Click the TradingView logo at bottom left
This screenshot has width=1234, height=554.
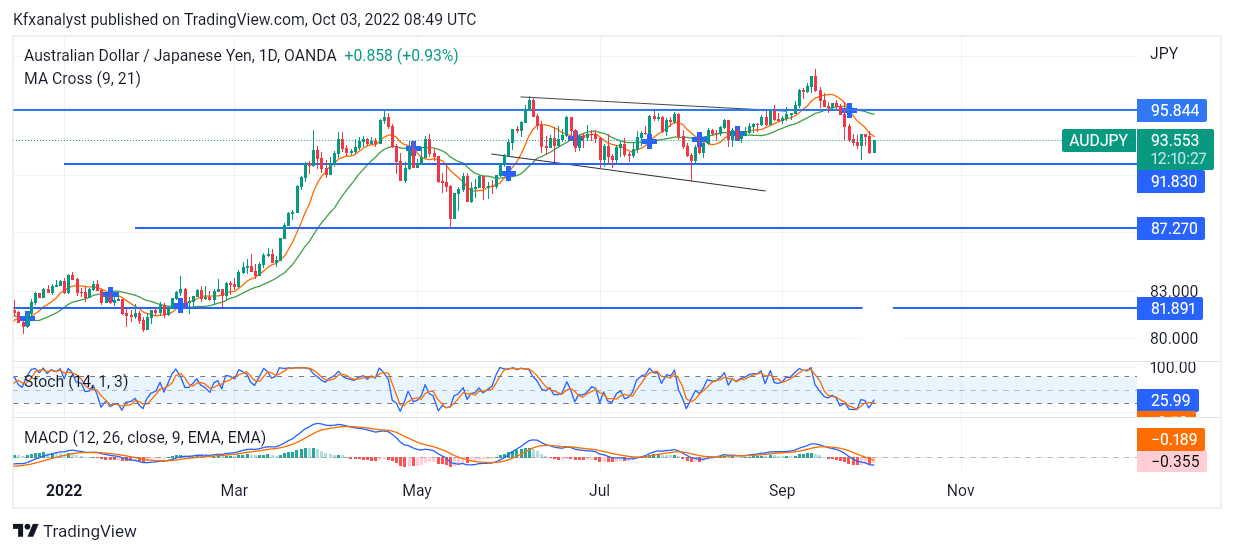[x=75, y=531]
